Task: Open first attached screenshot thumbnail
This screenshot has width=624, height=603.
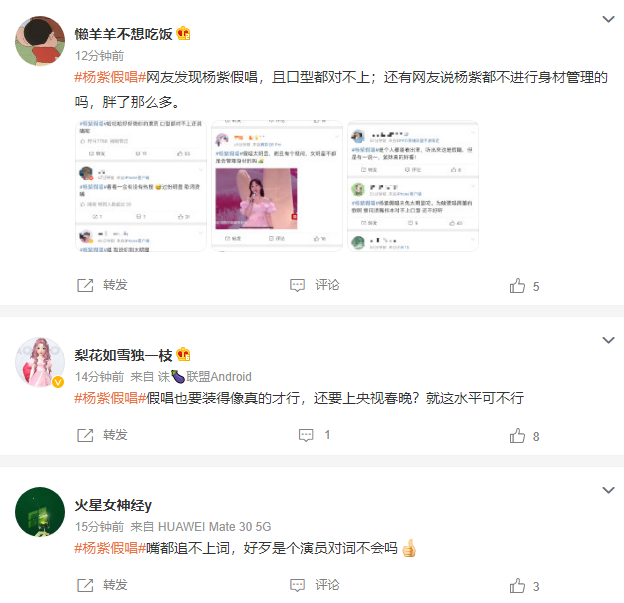Action: 141,186
